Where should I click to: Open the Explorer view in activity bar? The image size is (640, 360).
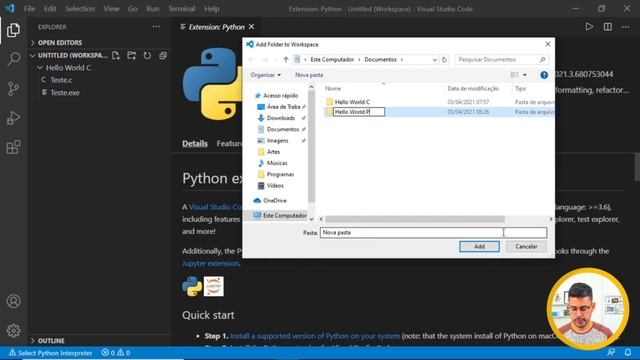13,30
